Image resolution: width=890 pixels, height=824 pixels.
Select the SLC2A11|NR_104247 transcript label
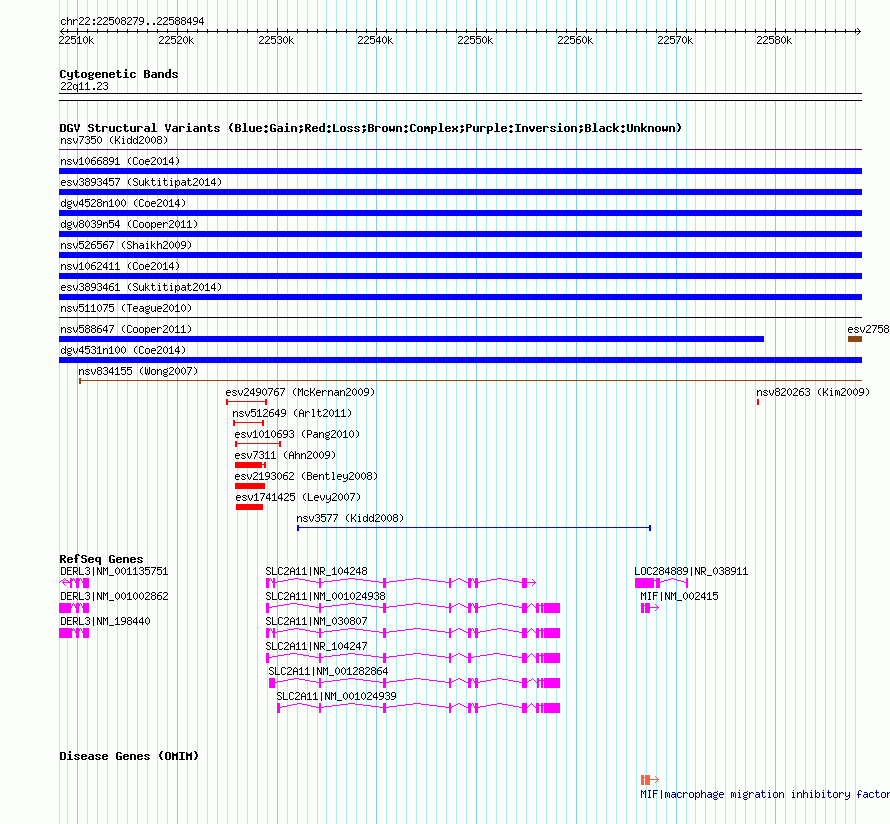316,646
